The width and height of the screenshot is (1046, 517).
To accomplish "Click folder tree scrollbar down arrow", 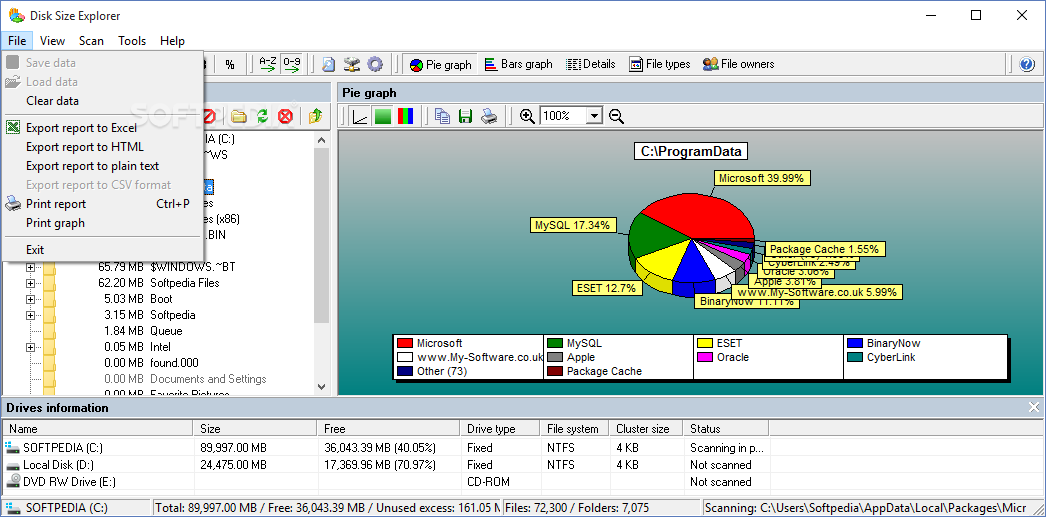I will (x=322, y=386).
